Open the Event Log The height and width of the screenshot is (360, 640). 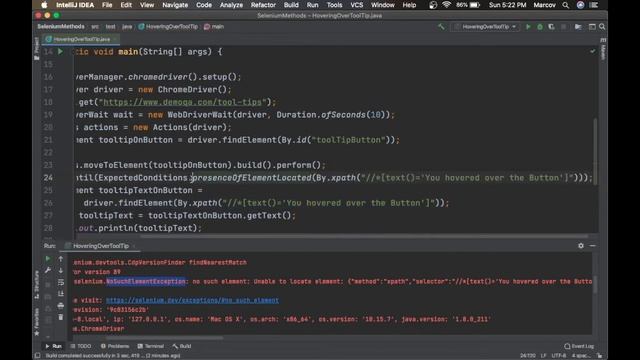(x=579, y=346)
